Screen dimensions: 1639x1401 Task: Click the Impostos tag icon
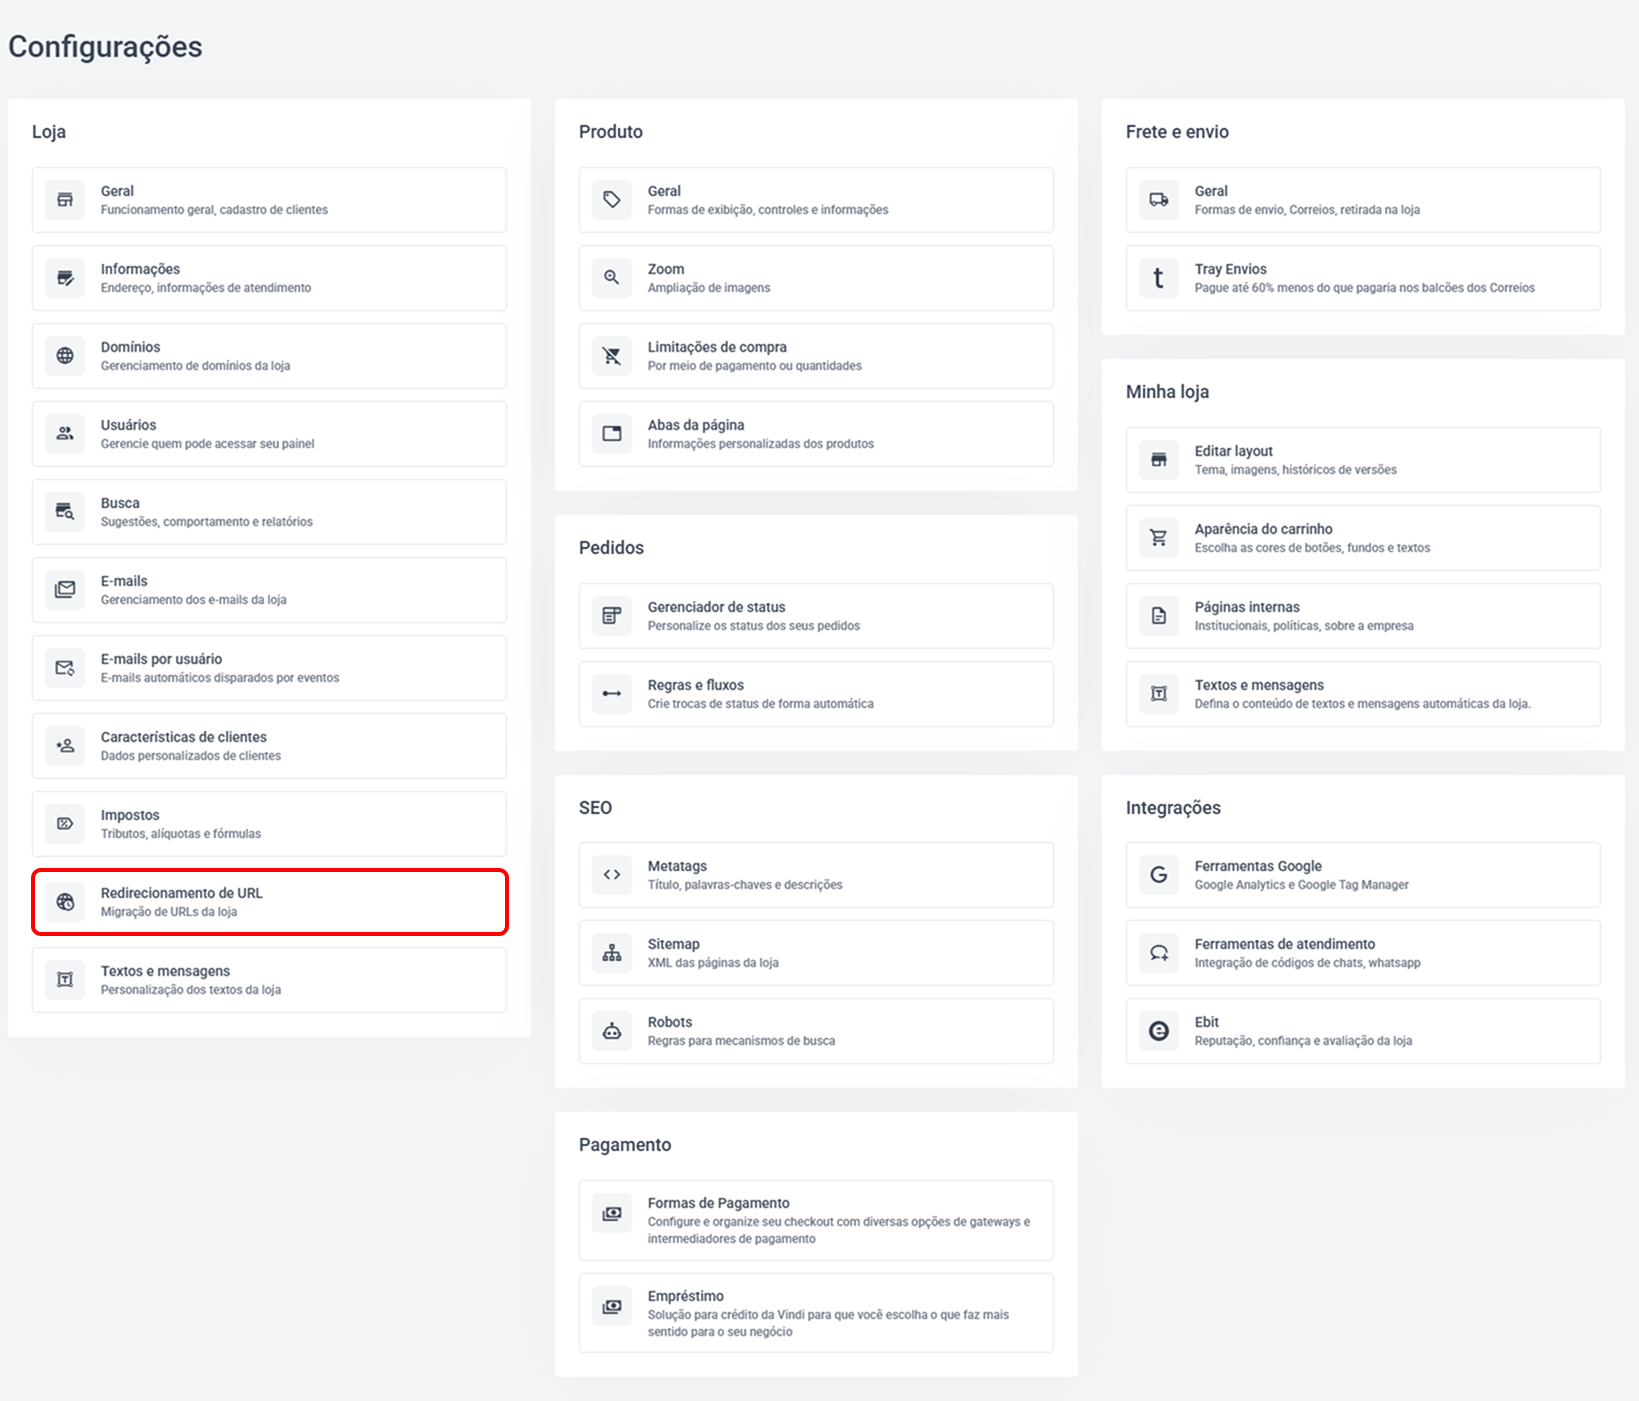tap(65, 824)
